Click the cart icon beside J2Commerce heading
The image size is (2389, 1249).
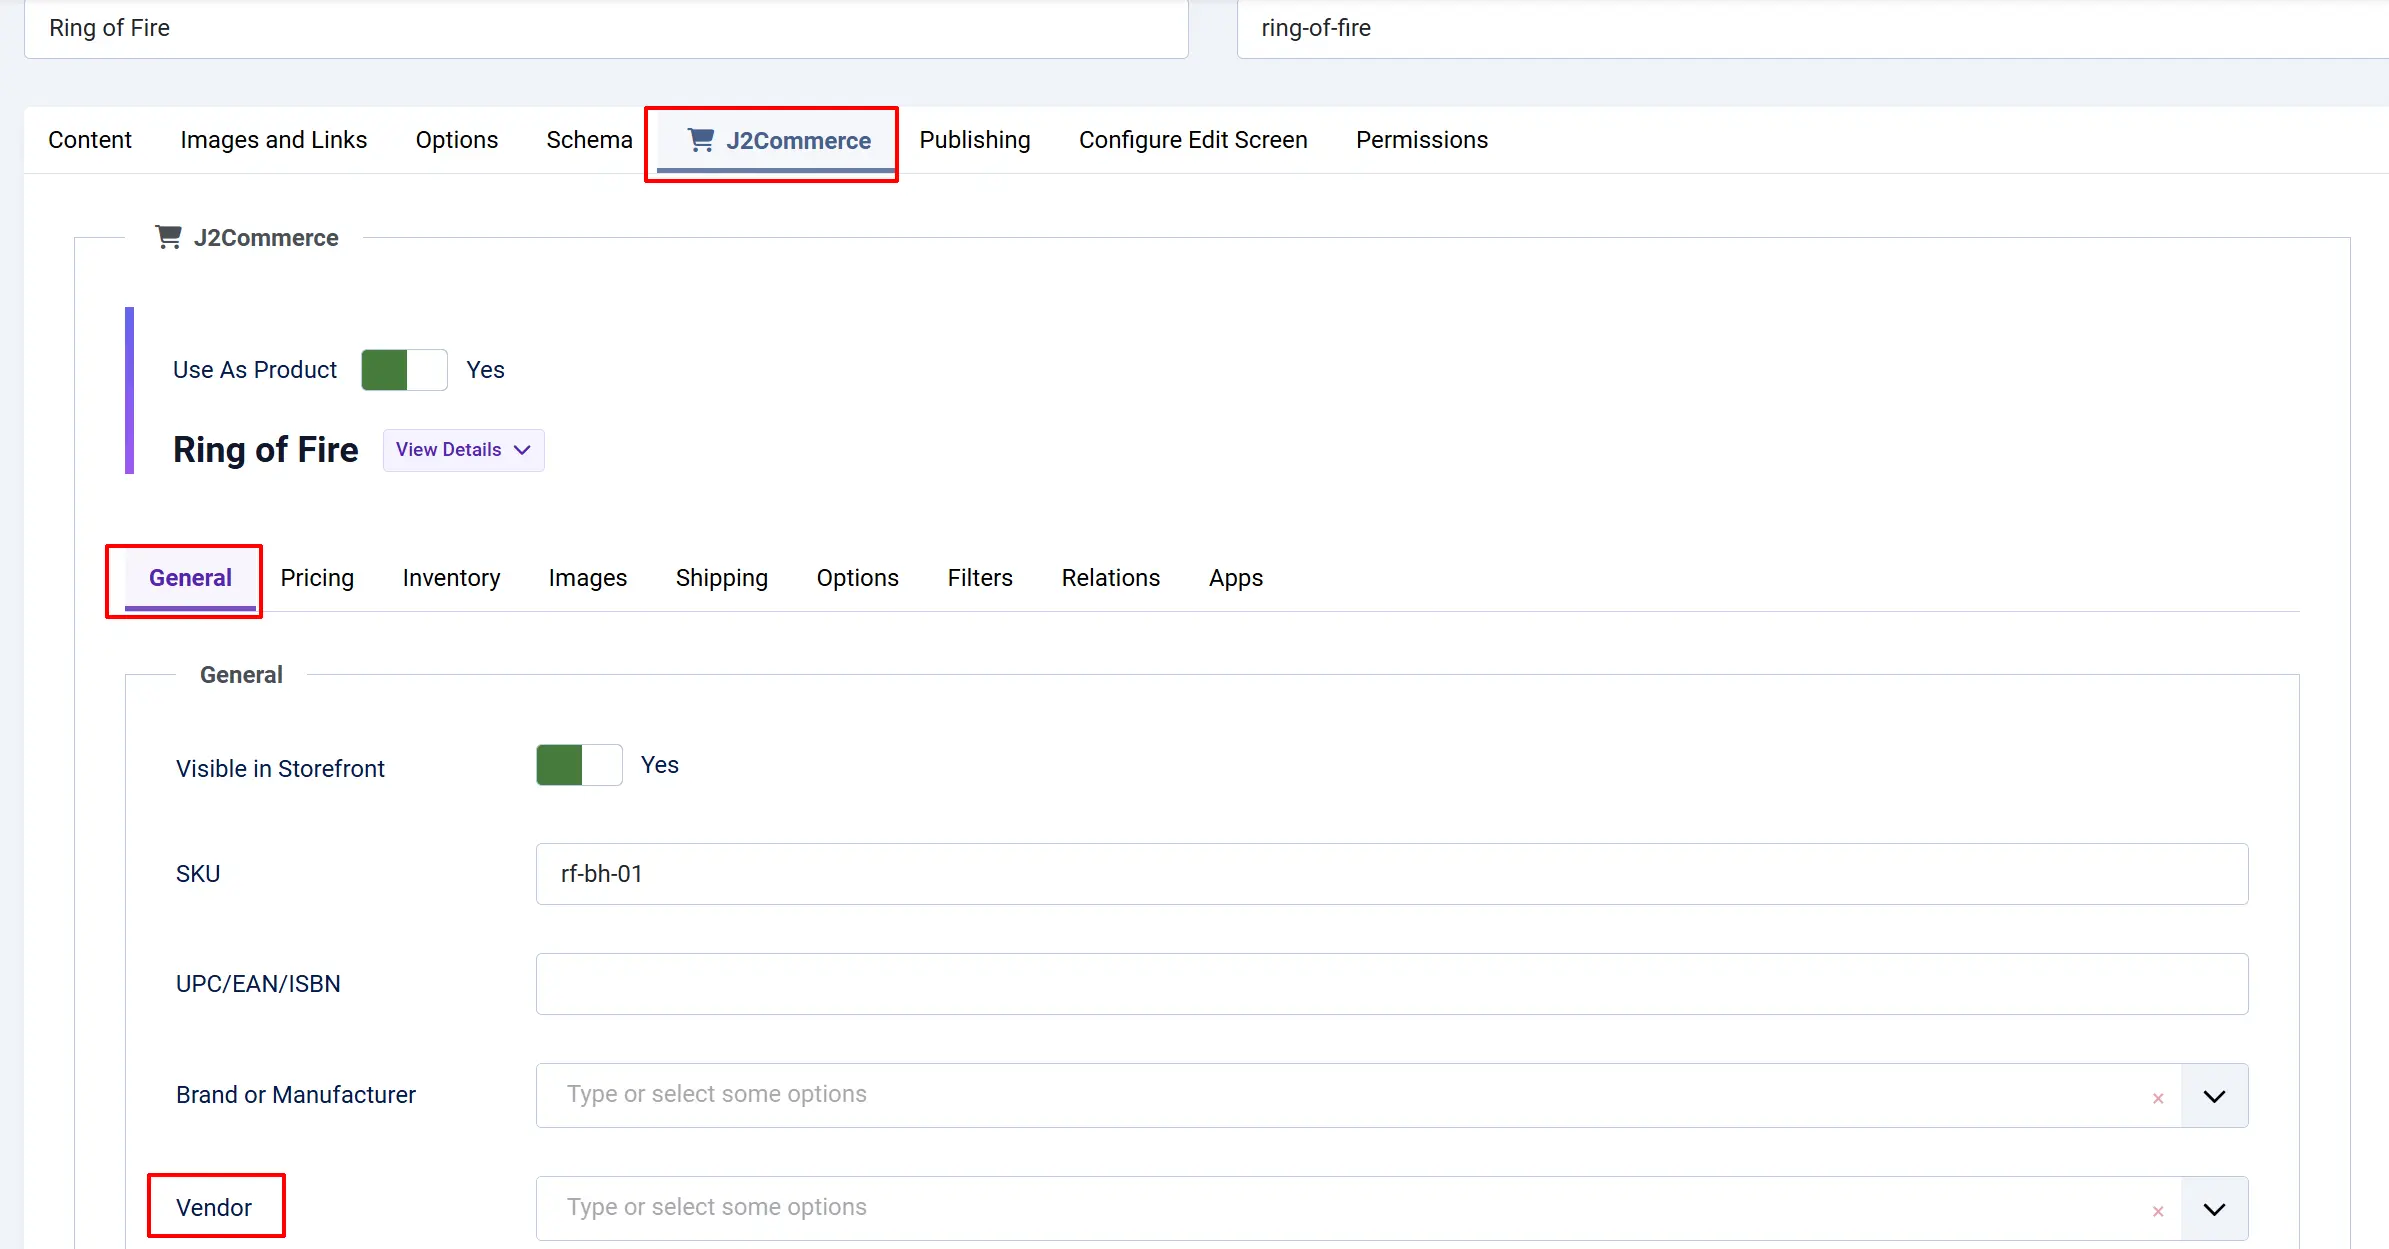tap(168, 237)
